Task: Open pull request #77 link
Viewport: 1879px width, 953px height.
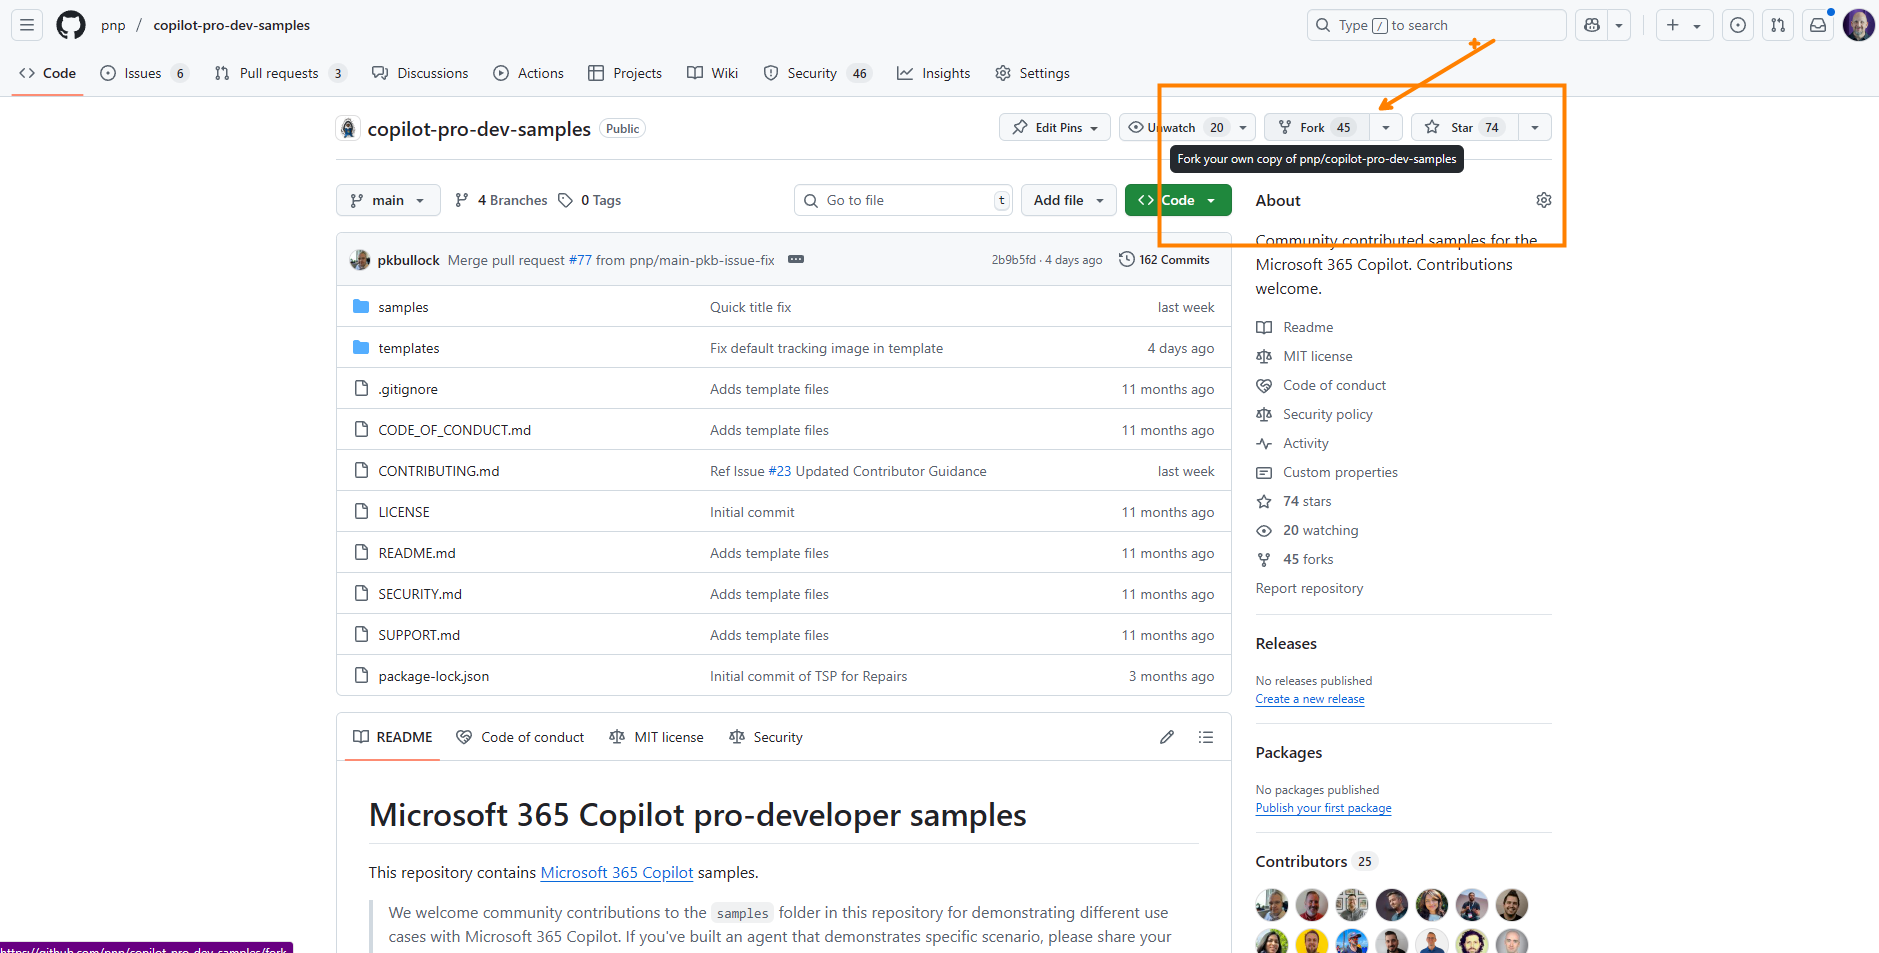Action: pyautogui.click(x=580, y=260)
